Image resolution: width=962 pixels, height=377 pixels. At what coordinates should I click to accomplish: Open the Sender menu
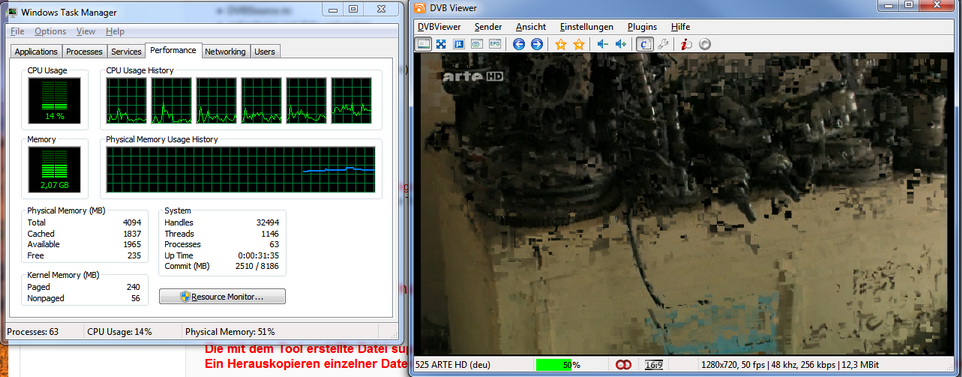(488, 27)
